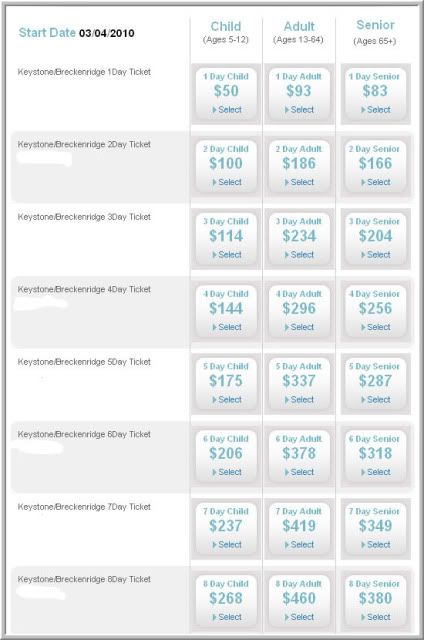Choose the 8 Day Child $268 ticket
Viewport: 424px width, 640px height.
[x=226, y=601]
